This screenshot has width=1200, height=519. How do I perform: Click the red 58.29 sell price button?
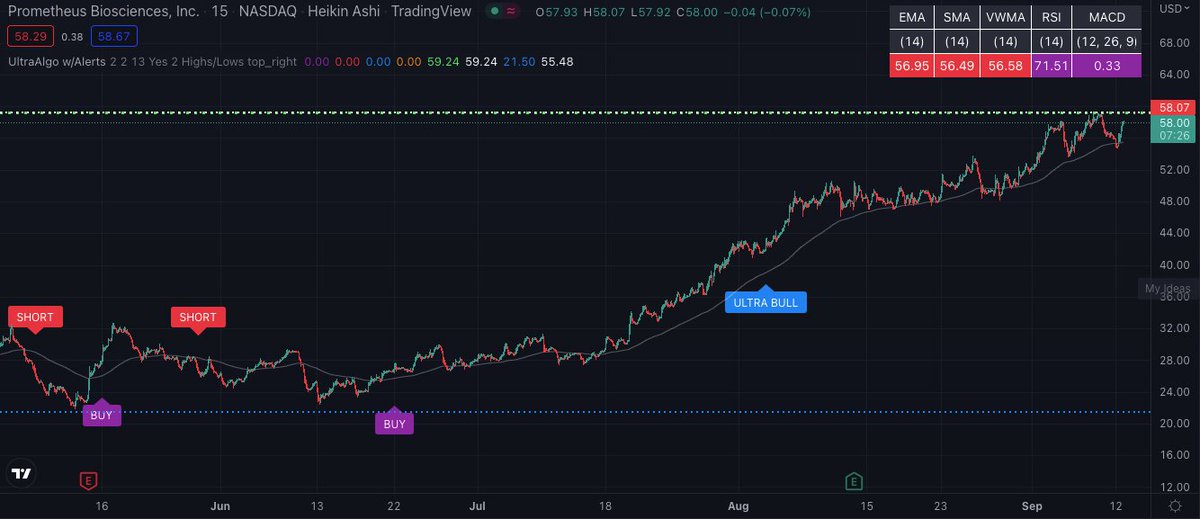(30, 37)
